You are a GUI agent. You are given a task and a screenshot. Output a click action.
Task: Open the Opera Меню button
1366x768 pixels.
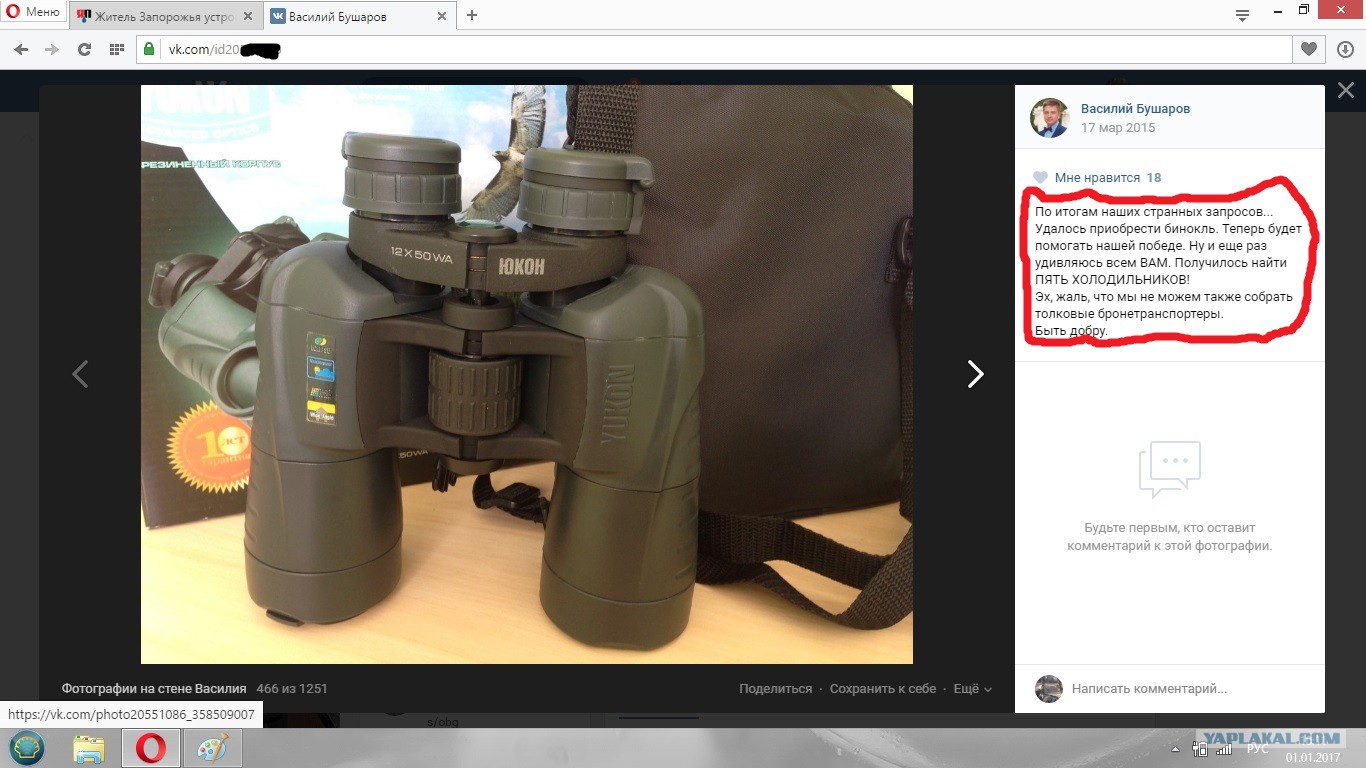34,13
